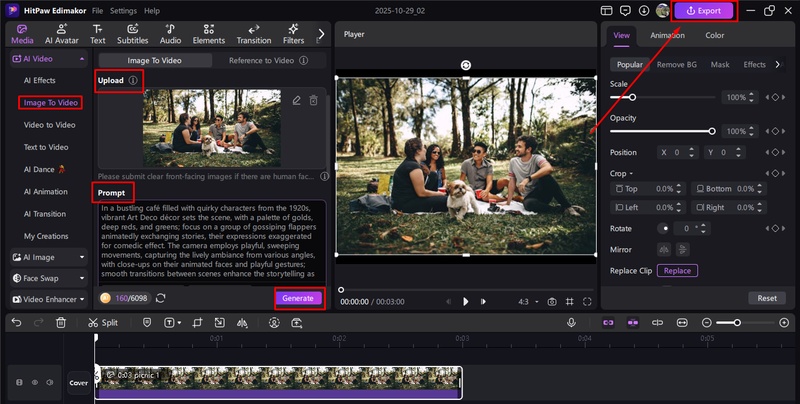This screenshot has width=800, height=404.
Task: Select AI Effects in the sidebar
Action: coord(40,81)
